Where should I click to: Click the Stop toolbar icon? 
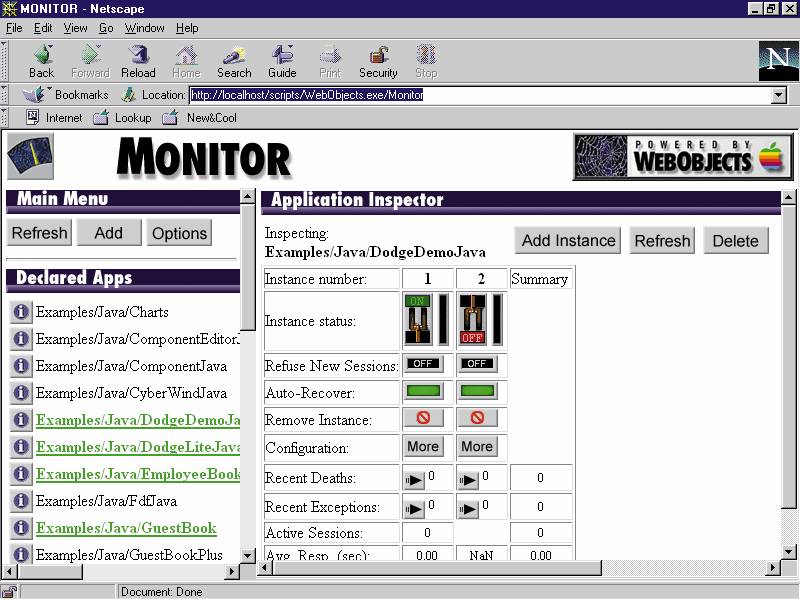click(426, 61)
